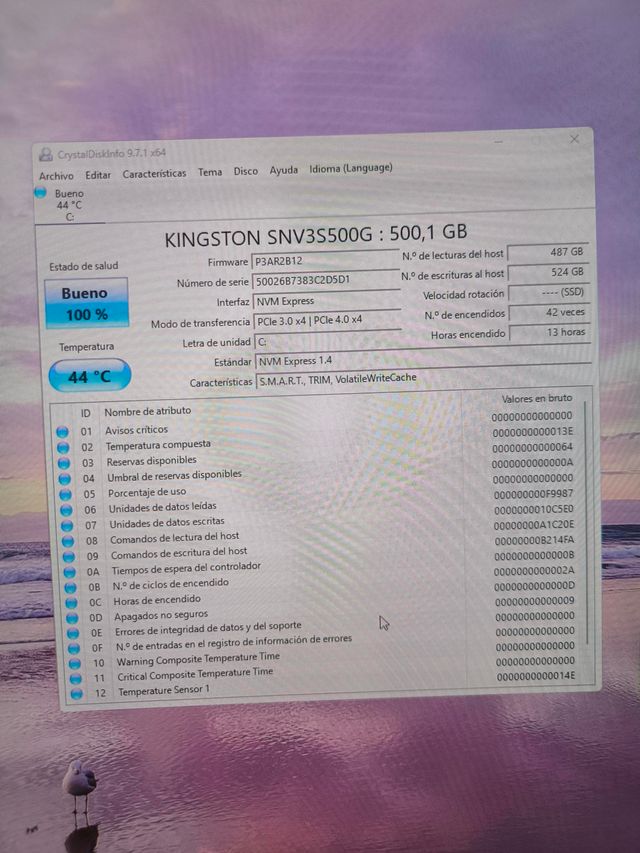This screenshot has width=640, height=853.
Task: Open the Archivo menu
Action: tap(56, 176)
